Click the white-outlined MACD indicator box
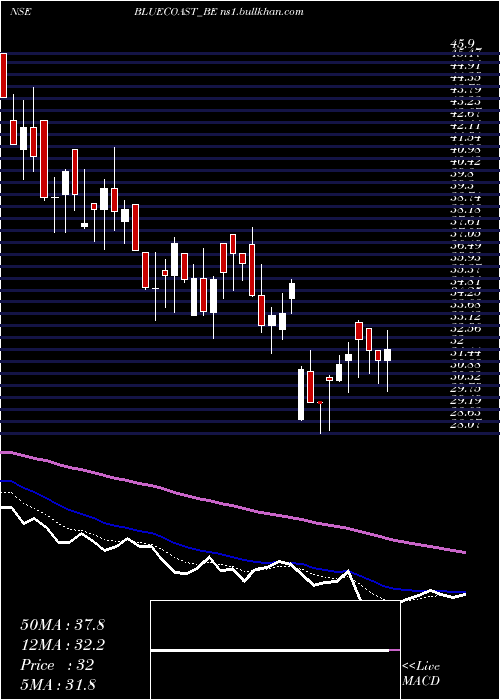The image size is (500, 700). [x=275, y=650]
